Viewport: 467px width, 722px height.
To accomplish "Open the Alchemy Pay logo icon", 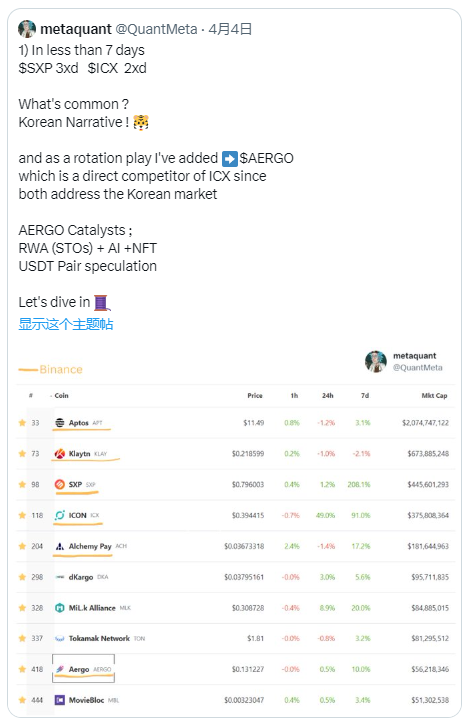I will point(59,546).
